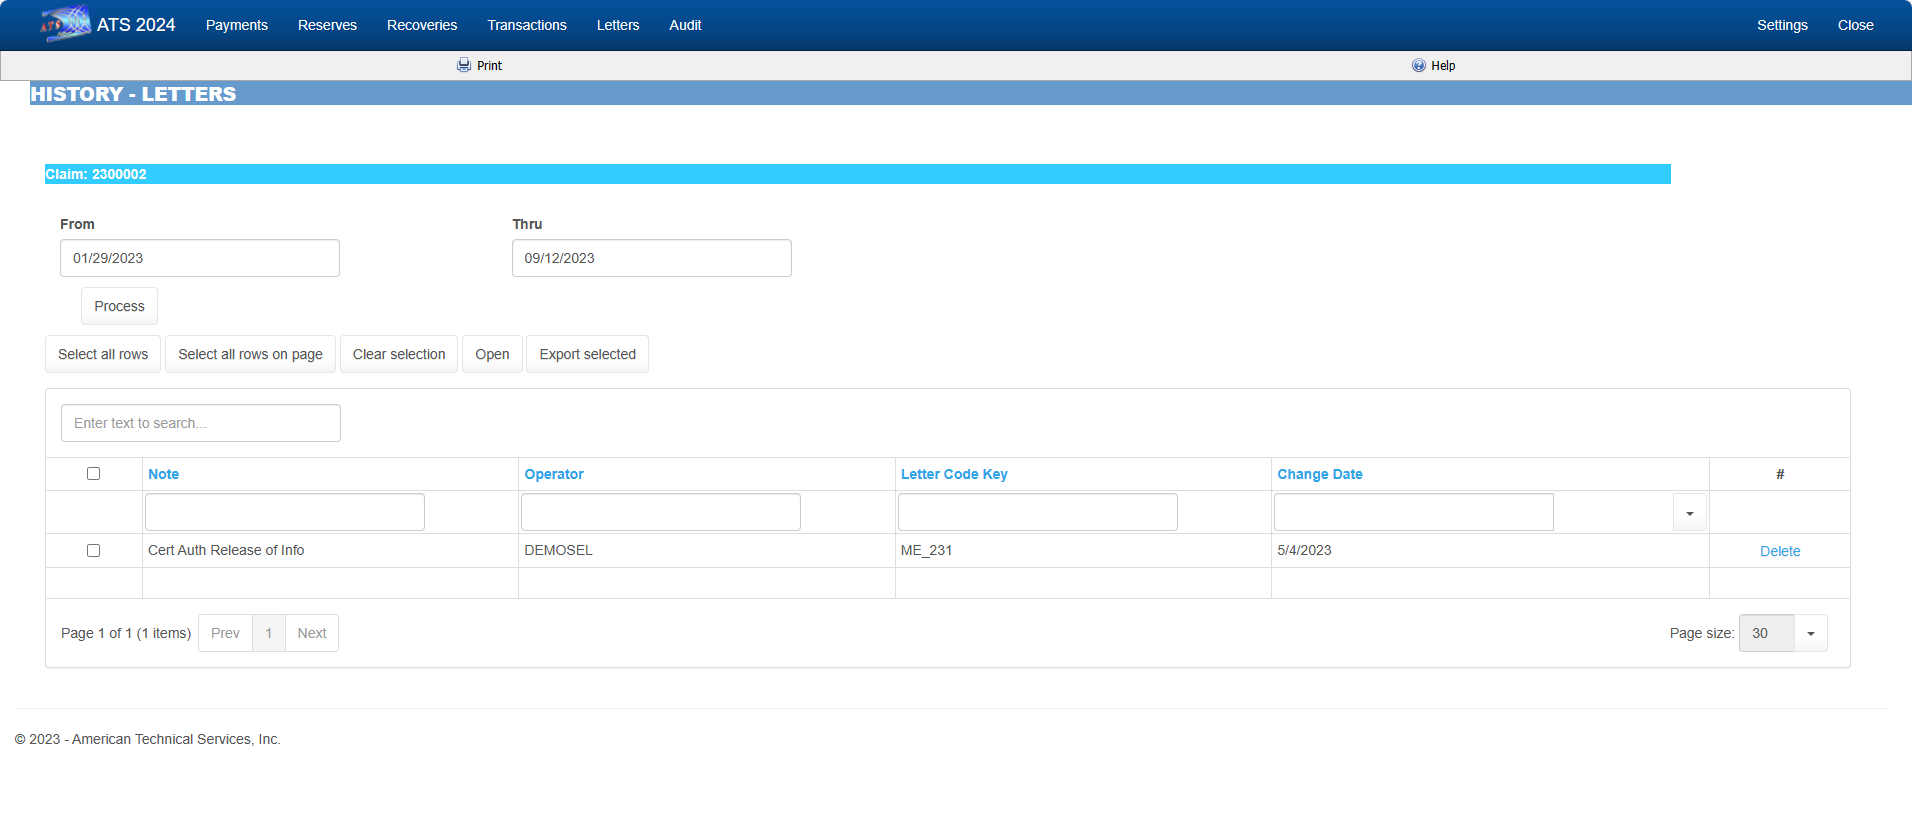Click the Select all rows button
The image size is (1912, 814).
(103, 354)
